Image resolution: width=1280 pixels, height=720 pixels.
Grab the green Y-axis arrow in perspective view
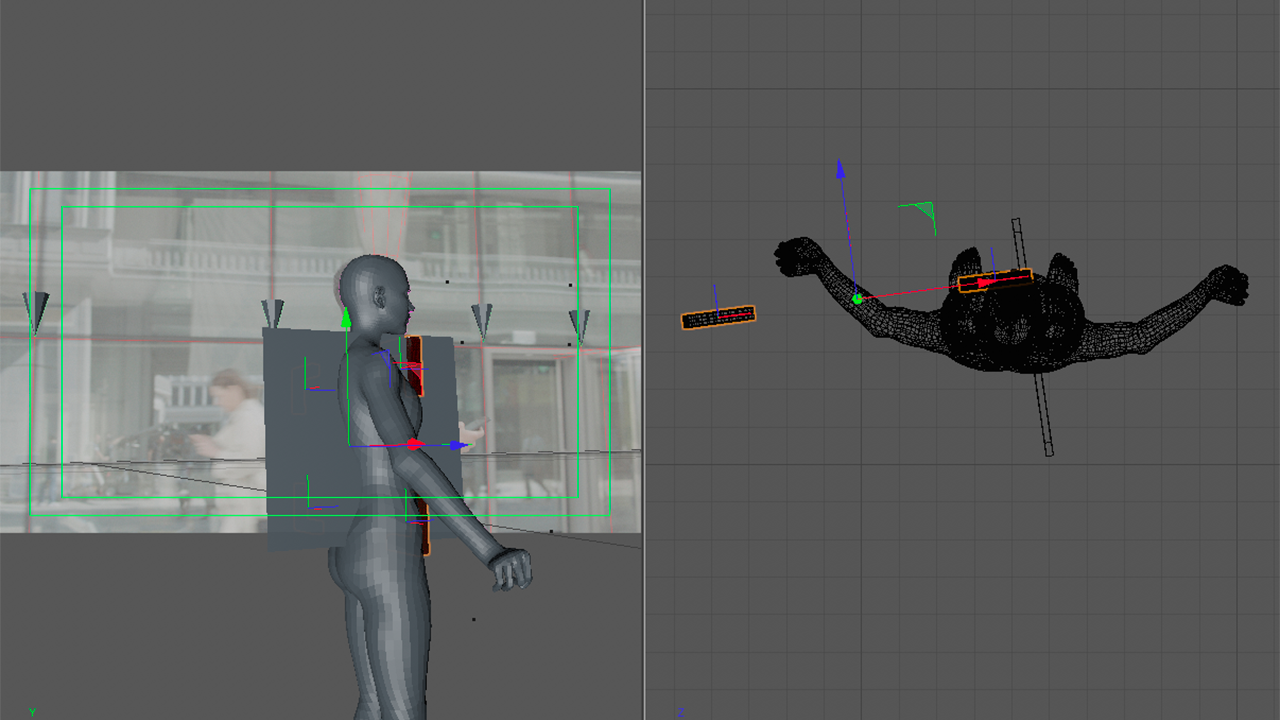pos(347,318)
